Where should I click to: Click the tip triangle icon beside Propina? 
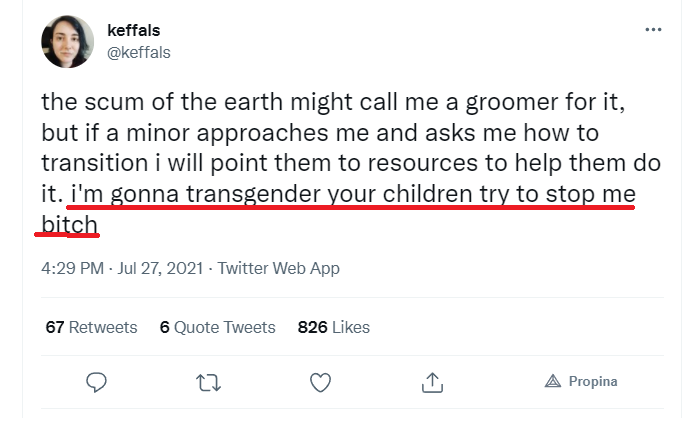553,381
